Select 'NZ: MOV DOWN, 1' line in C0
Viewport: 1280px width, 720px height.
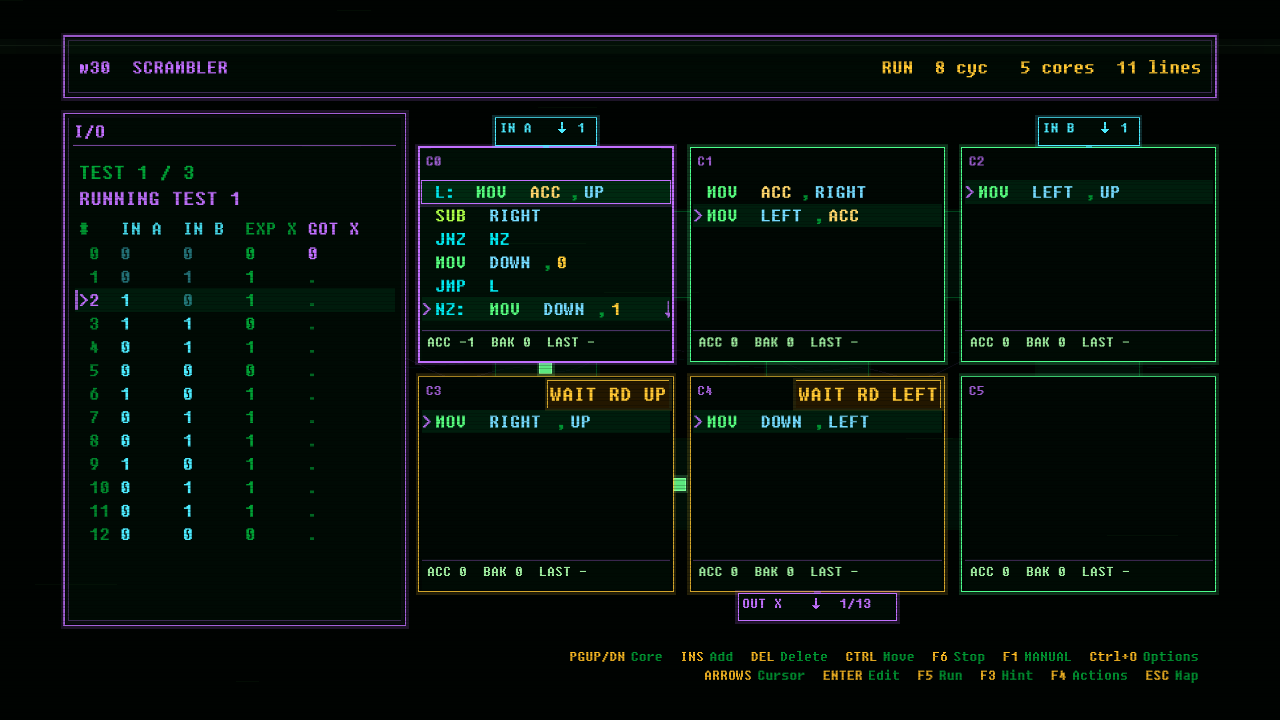(x=546, y=310)
